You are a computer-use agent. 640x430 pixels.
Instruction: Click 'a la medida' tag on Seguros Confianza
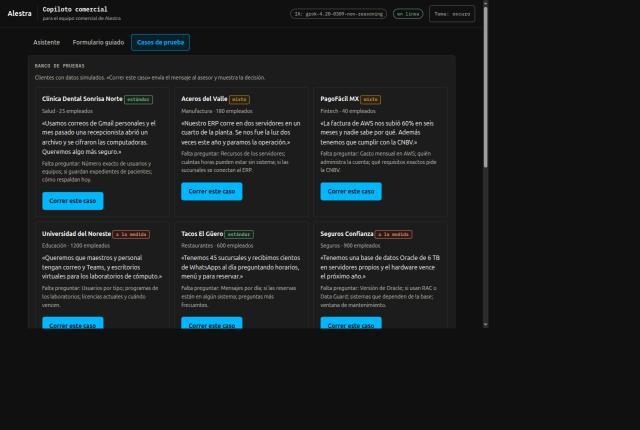393,235
